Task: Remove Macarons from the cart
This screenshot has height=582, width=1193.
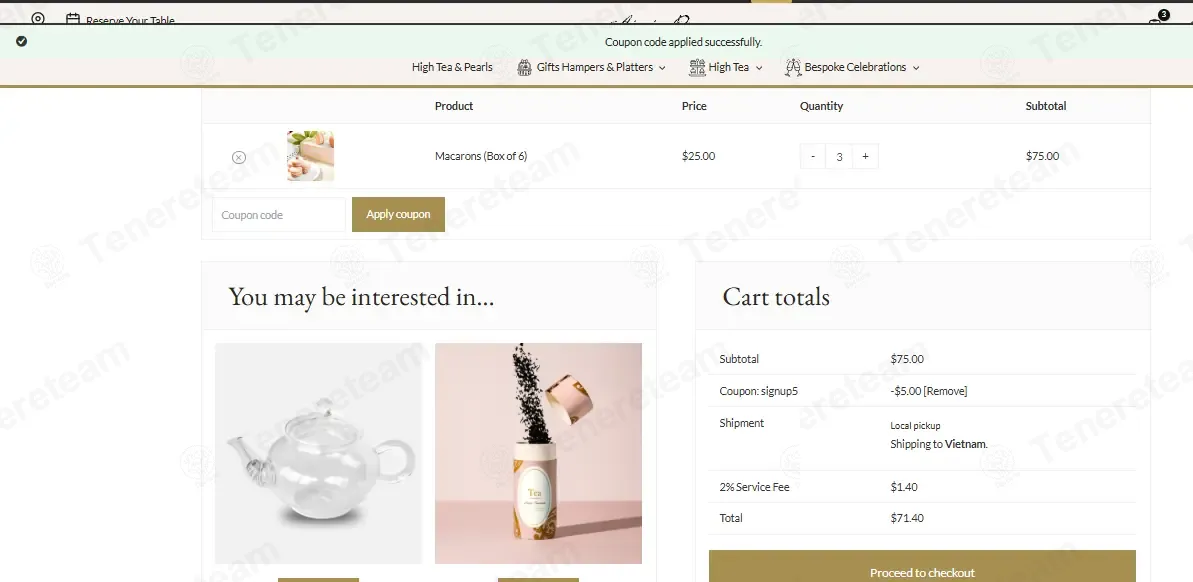Action: [x=239, y=157]
